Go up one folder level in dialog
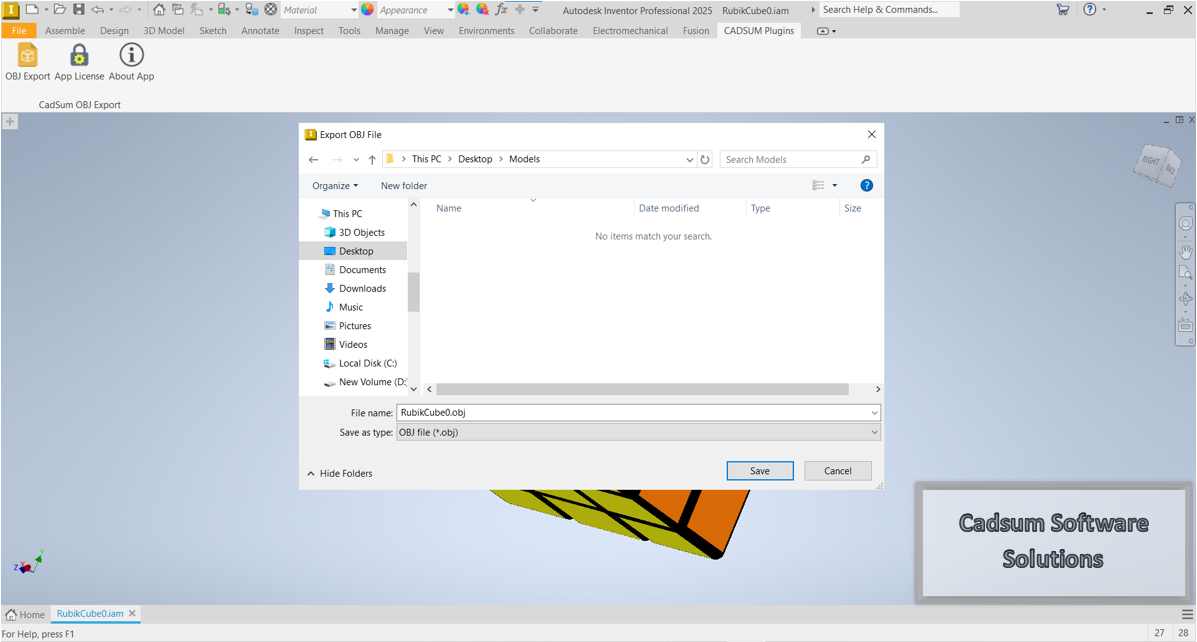This screenshot has width=1197, height=642. tap(372, 160)
